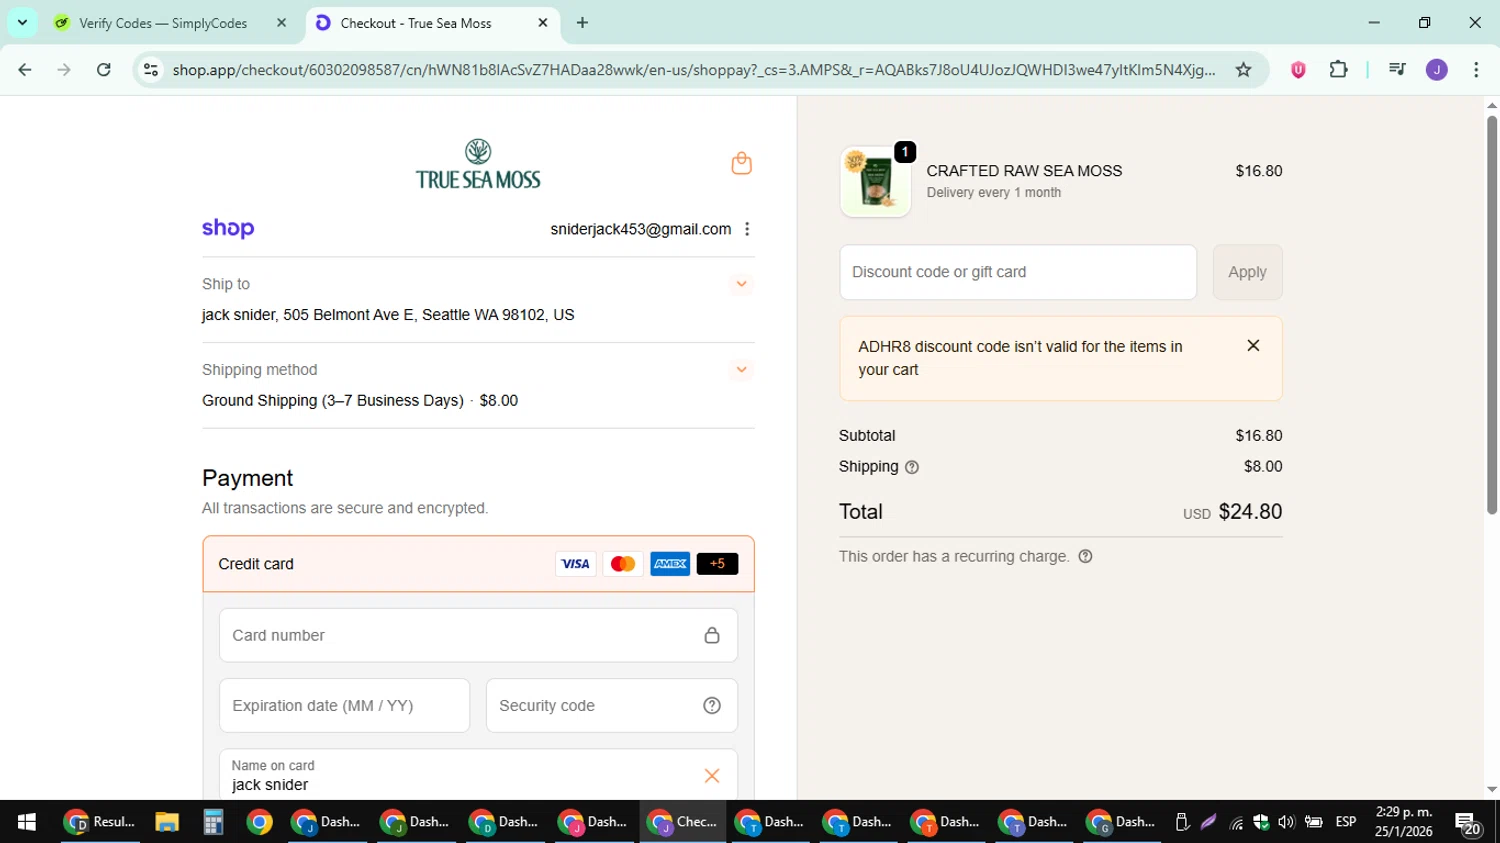Viewport: 1500px width, 843px height.
Task: Open File Explorer from the taskbar
Action: (x=166, y=822)
